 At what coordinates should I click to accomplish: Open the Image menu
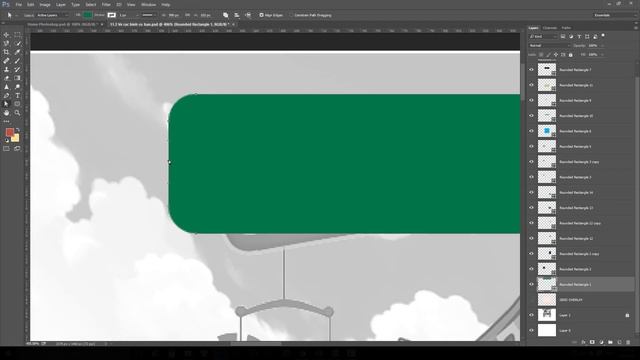coord(44,4)
